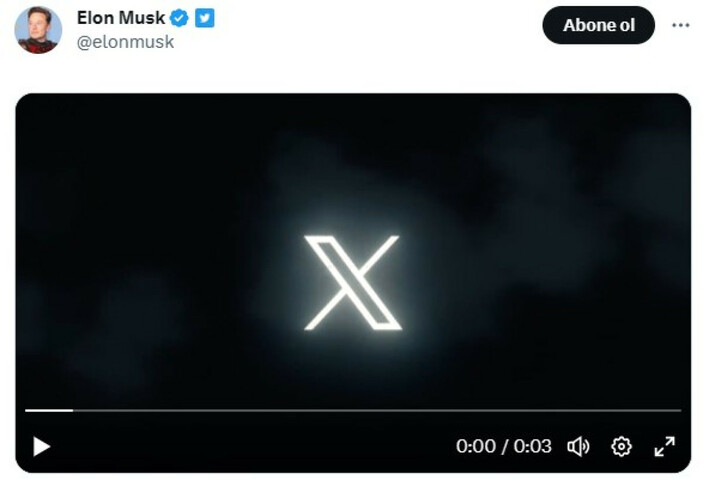Enter fullscreen with the expand arrows icon

664,446
